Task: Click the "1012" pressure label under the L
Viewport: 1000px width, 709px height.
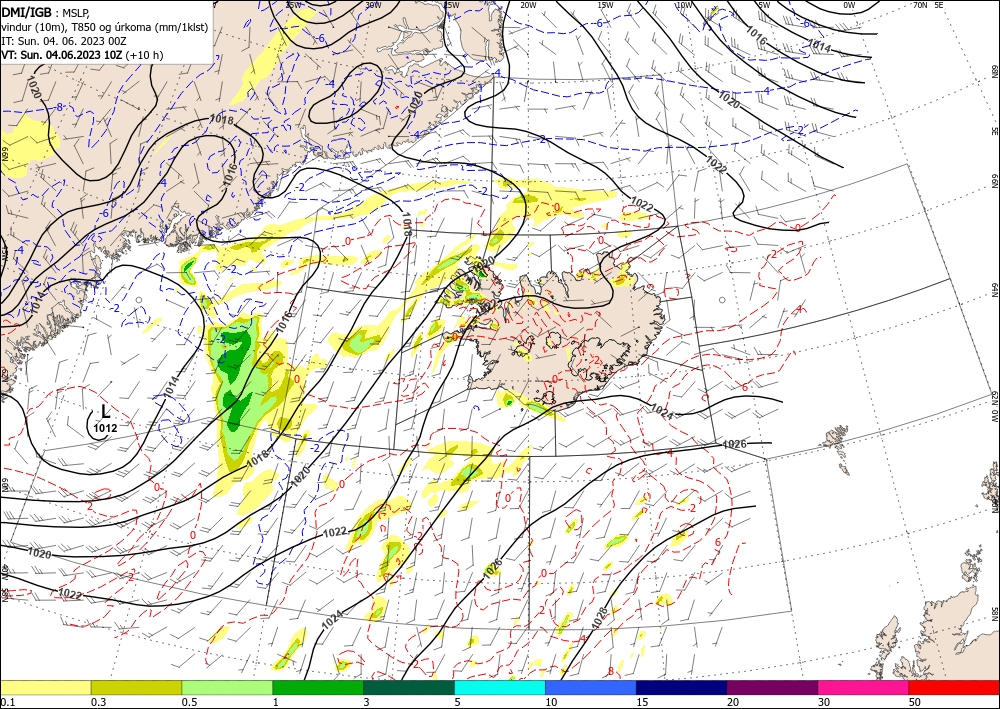Action: (x=105, y=428)
